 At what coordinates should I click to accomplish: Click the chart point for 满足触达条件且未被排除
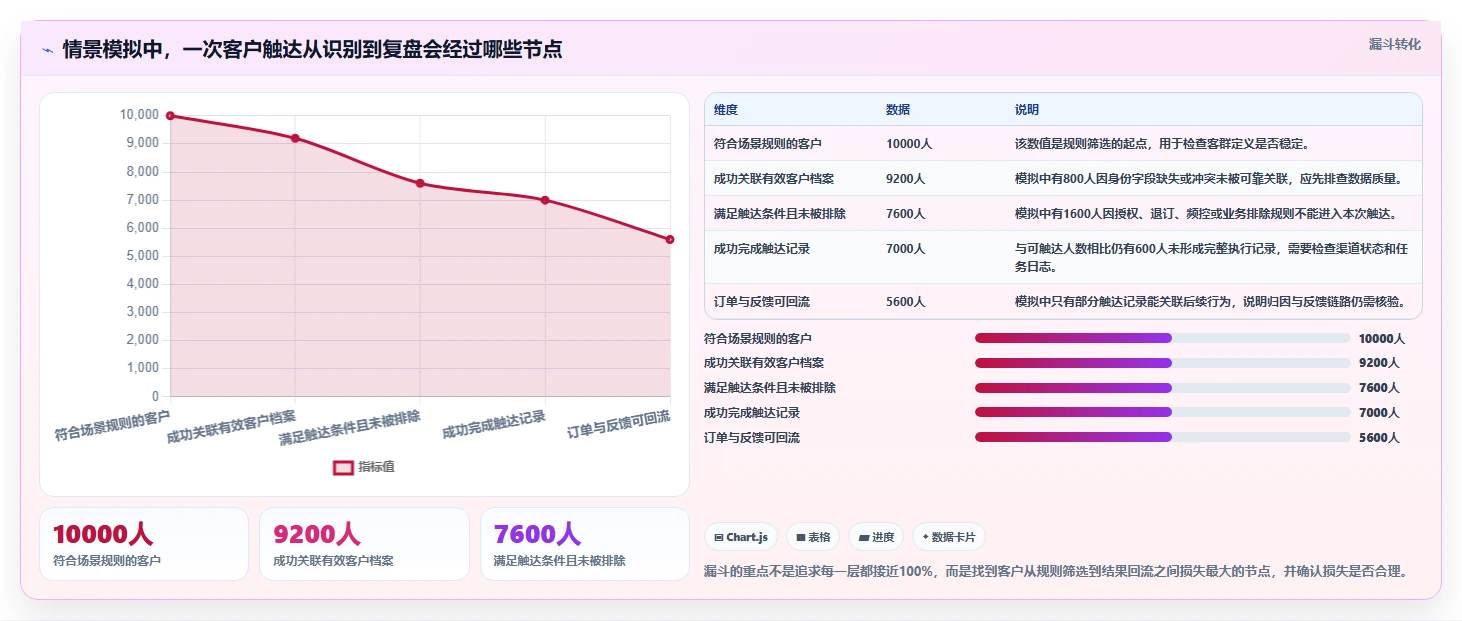coord(420,183)
